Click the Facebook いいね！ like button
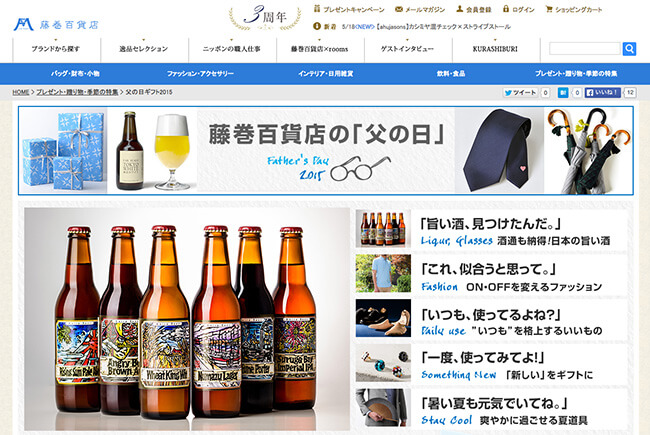 point(601,92)
